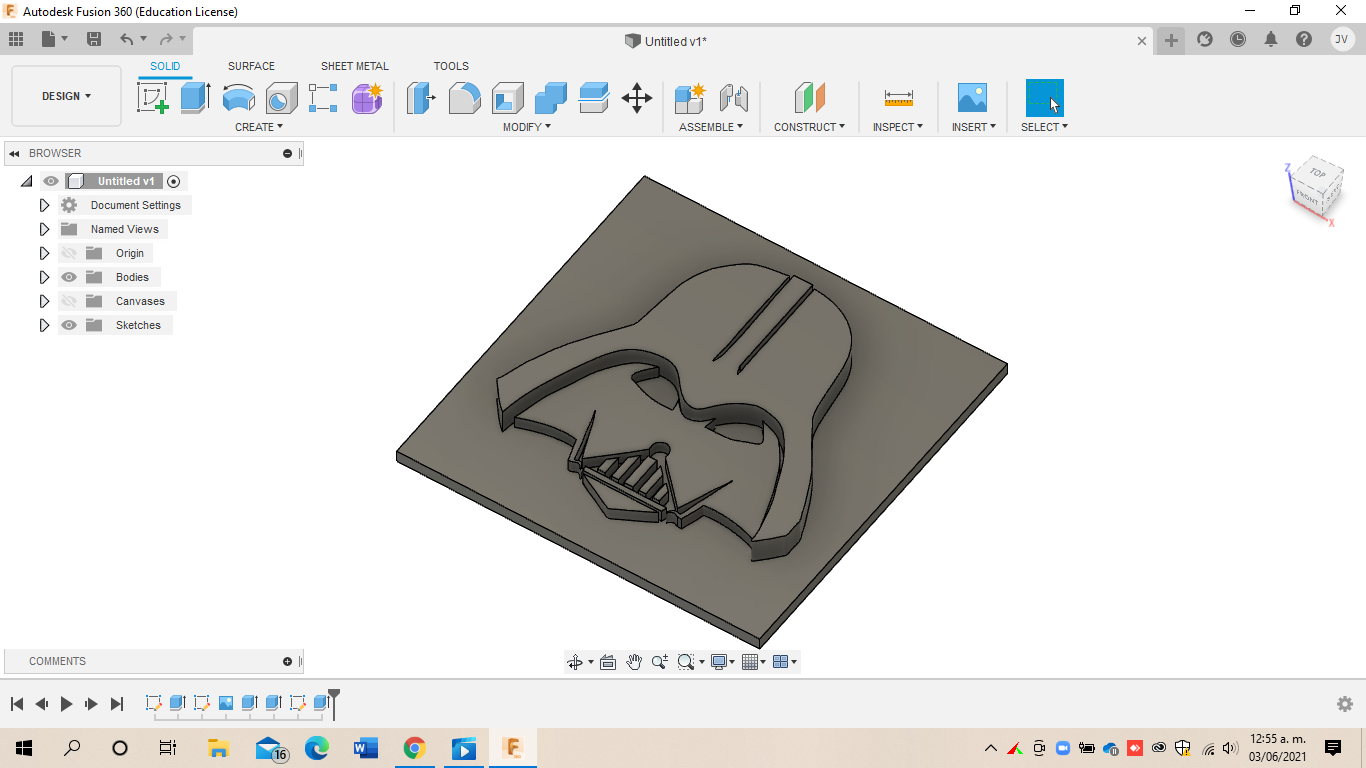Open the Combine tool
The image size is (1366, 768).
point(550,98)
